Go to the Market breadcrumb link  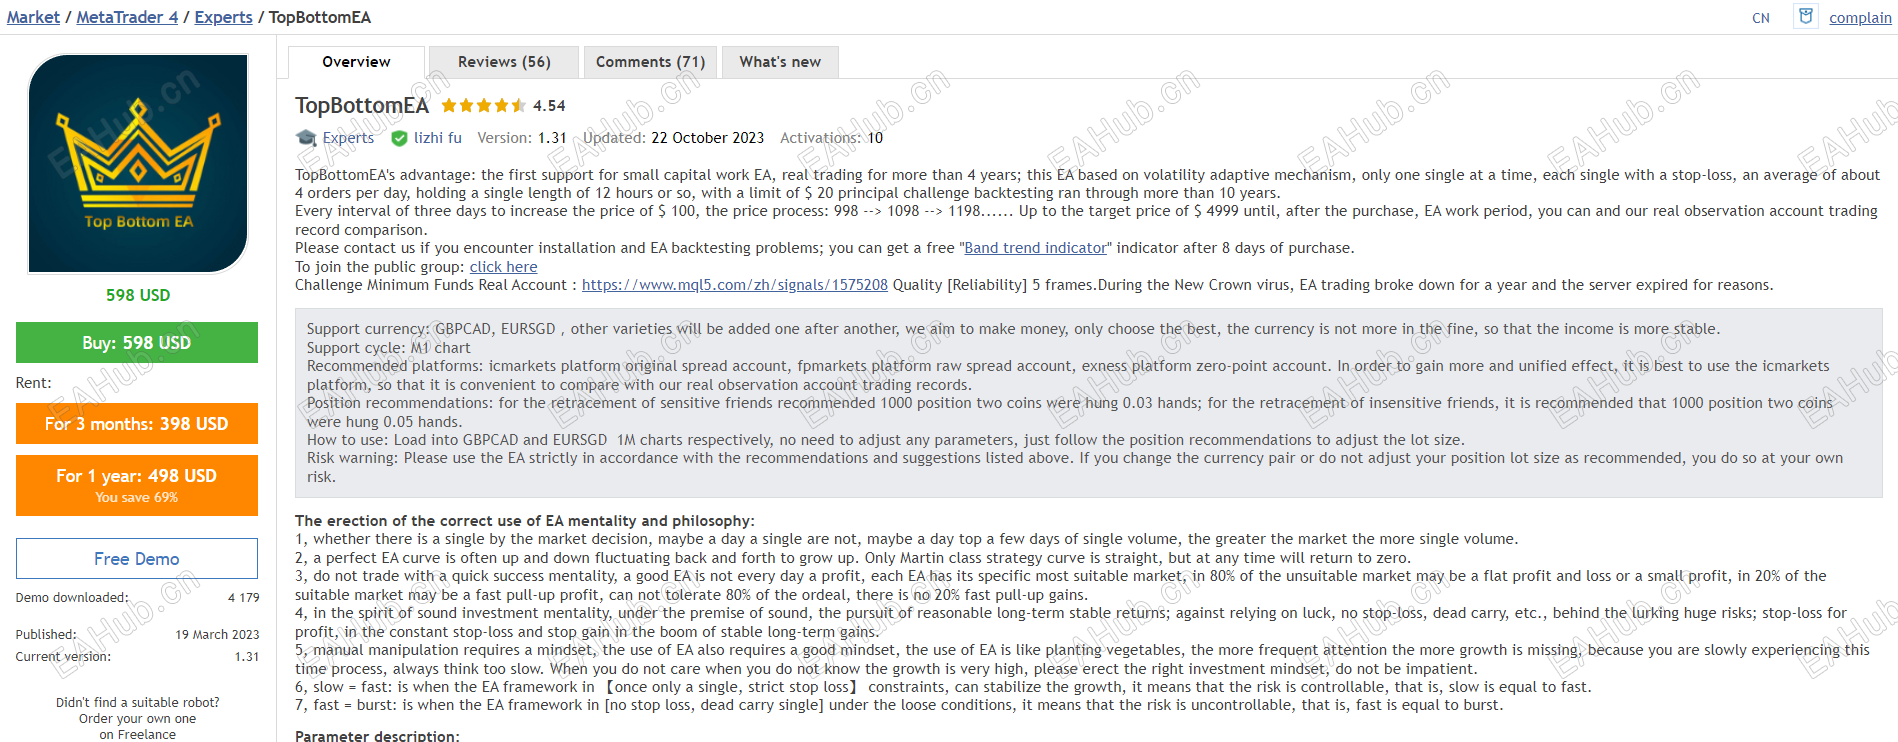click(33, 17)
